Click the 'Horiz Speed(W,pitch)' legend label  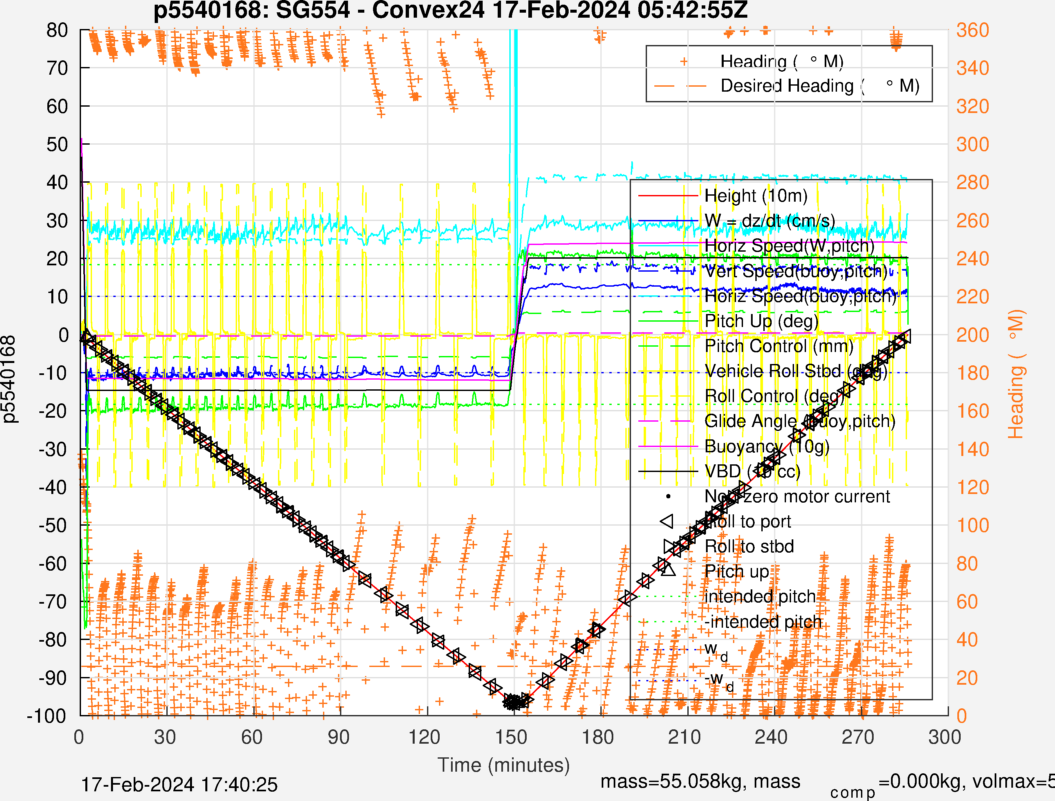pos(789,246)
